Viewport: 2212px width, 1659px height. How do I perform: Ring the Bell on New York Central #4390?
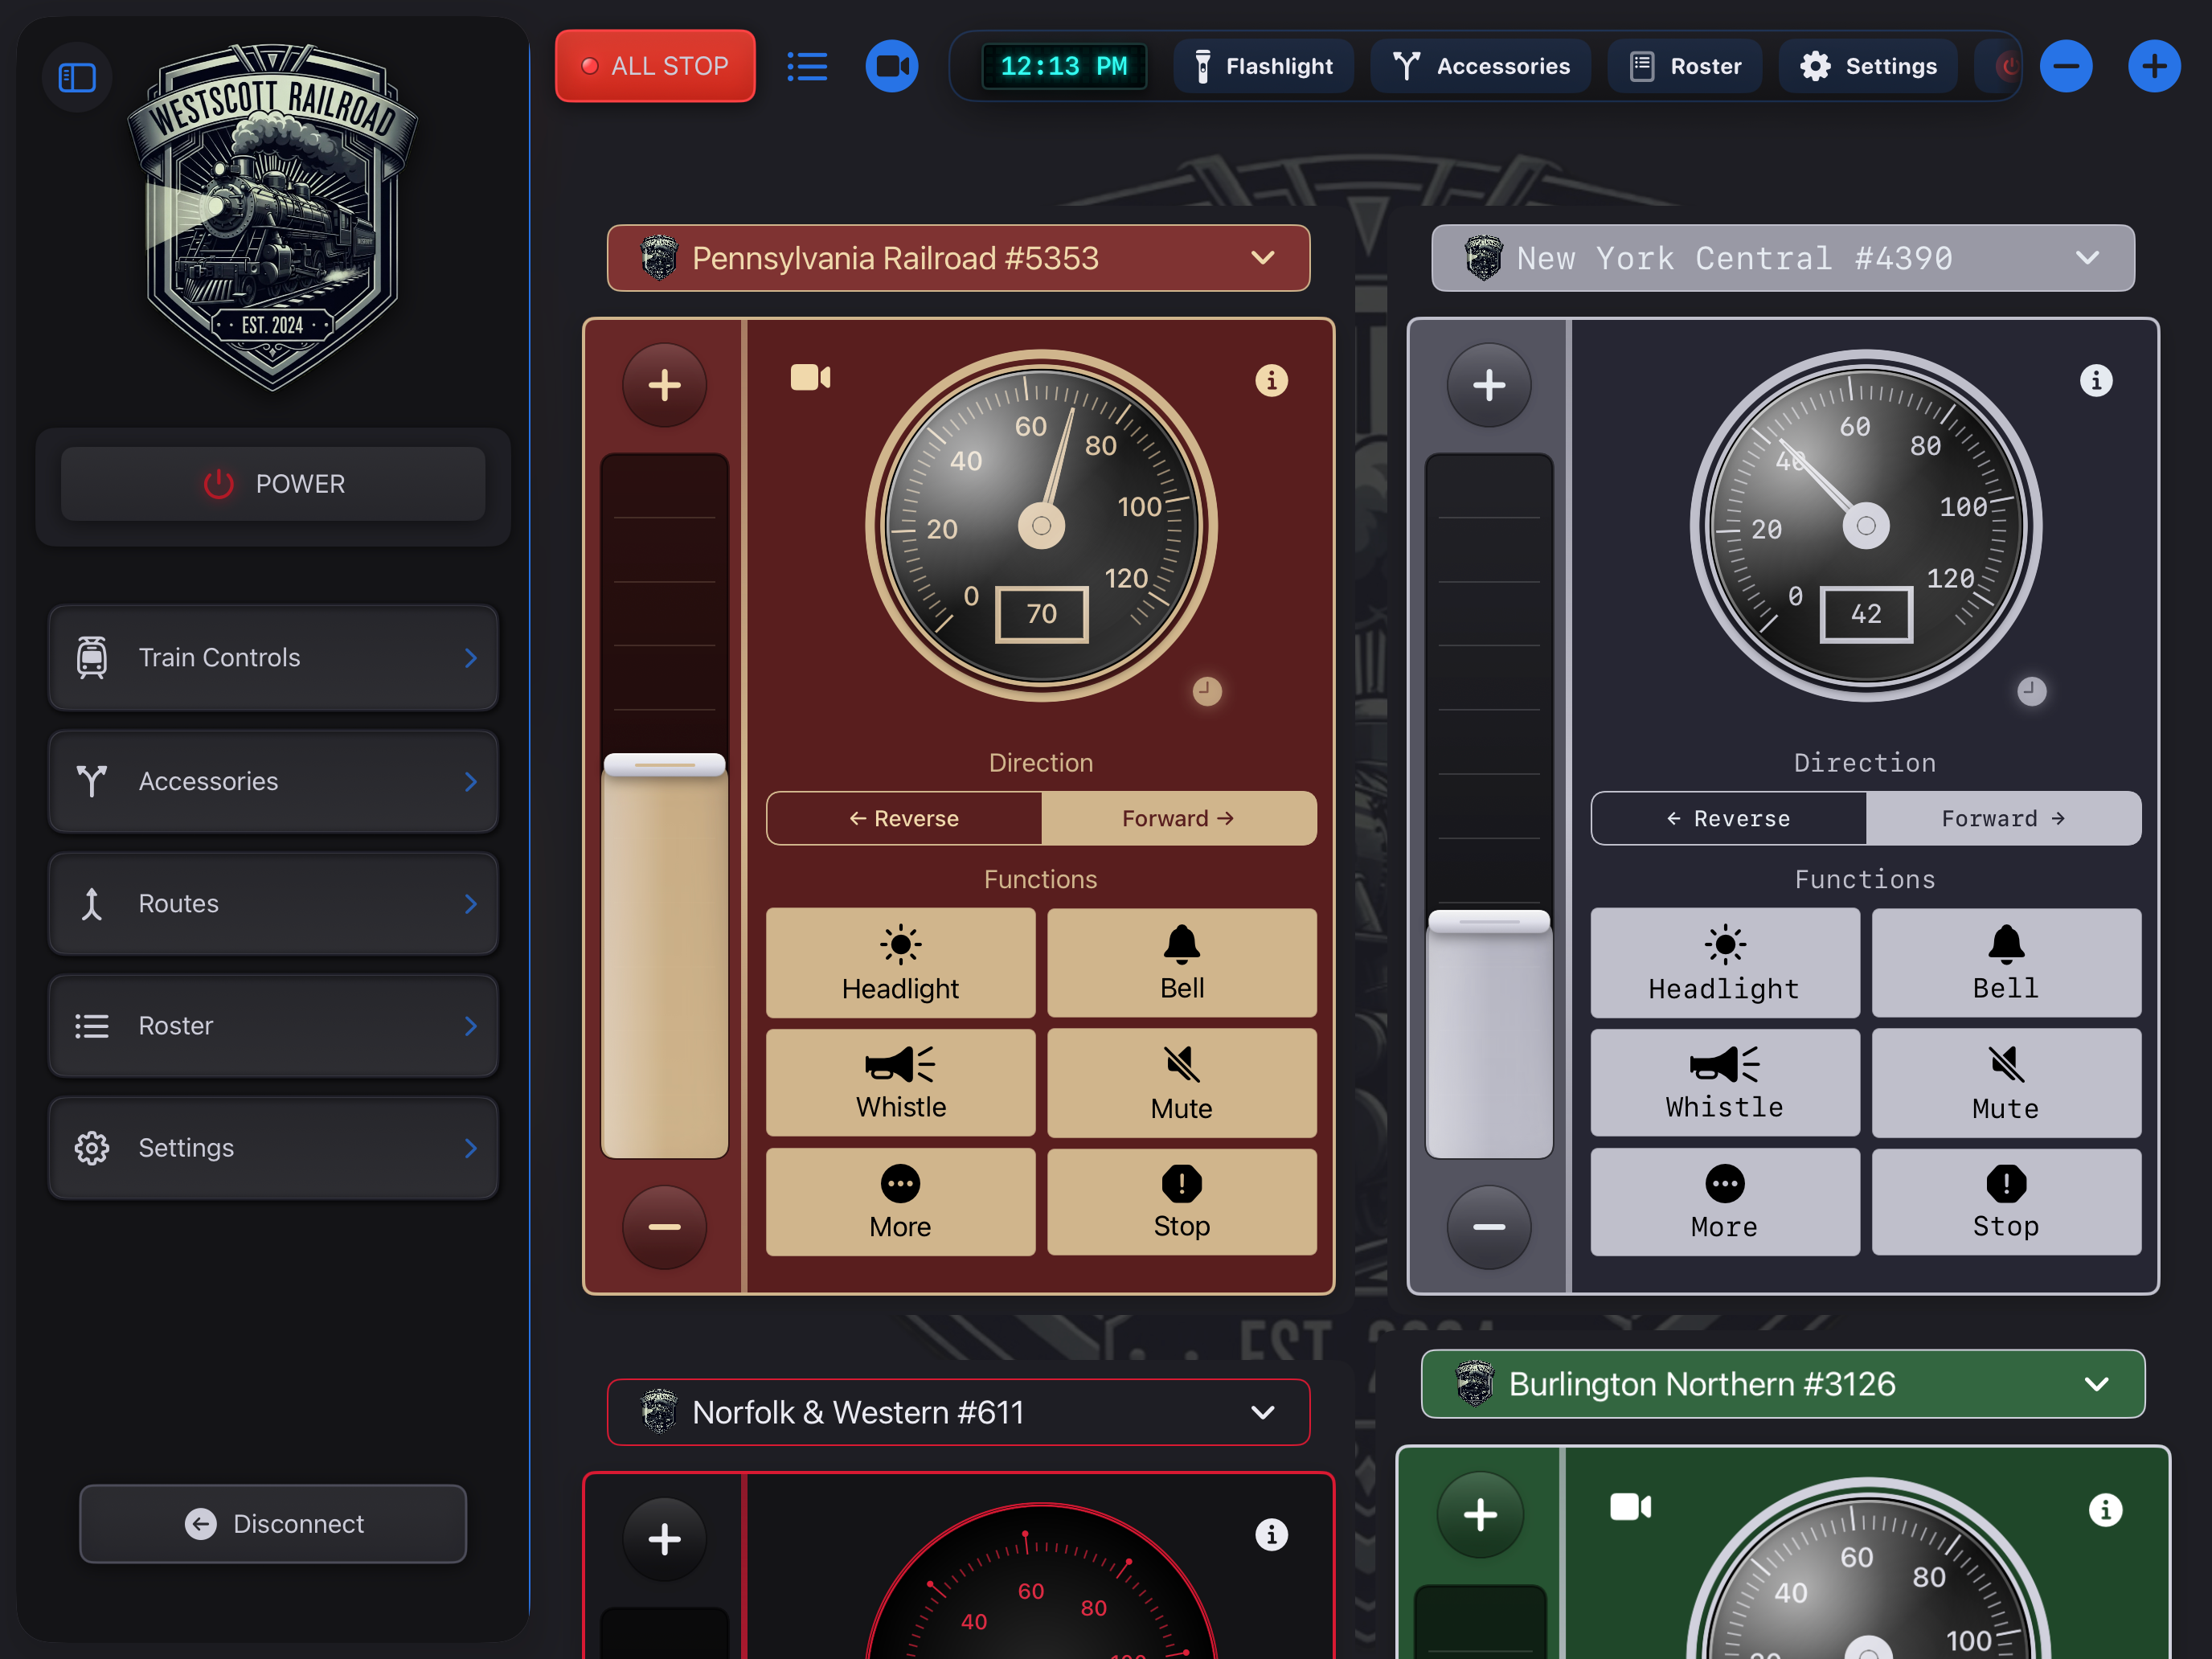coord(2006,963)
